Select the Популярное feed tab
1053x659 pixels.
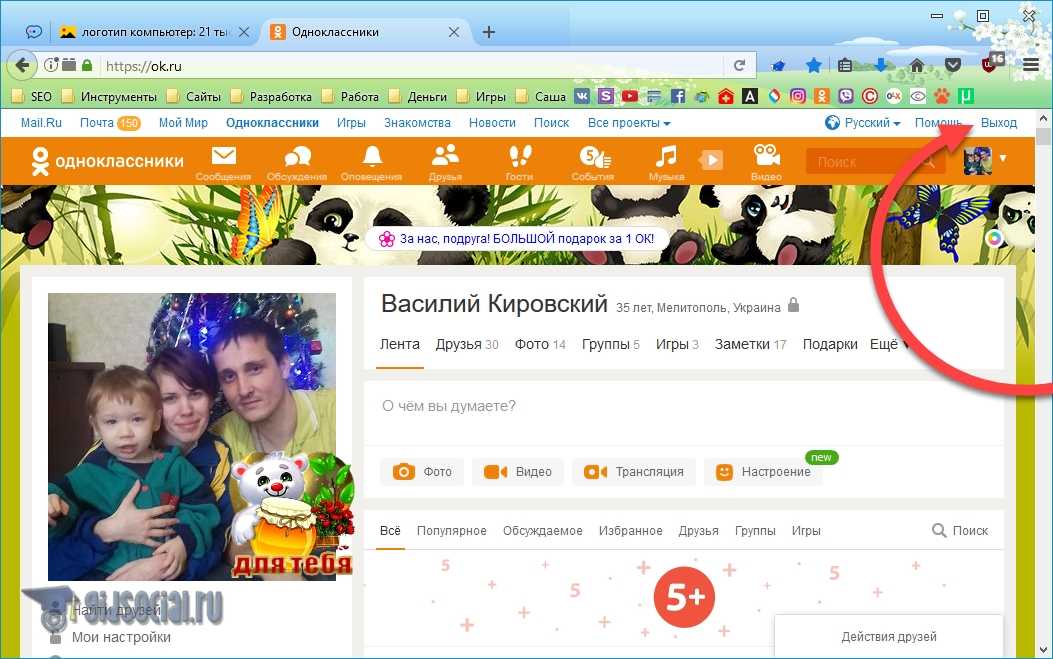click(x=451, y=531)
